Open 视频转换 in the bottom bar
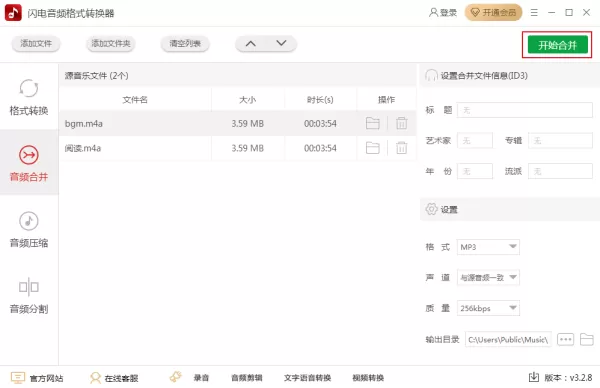 368,378
